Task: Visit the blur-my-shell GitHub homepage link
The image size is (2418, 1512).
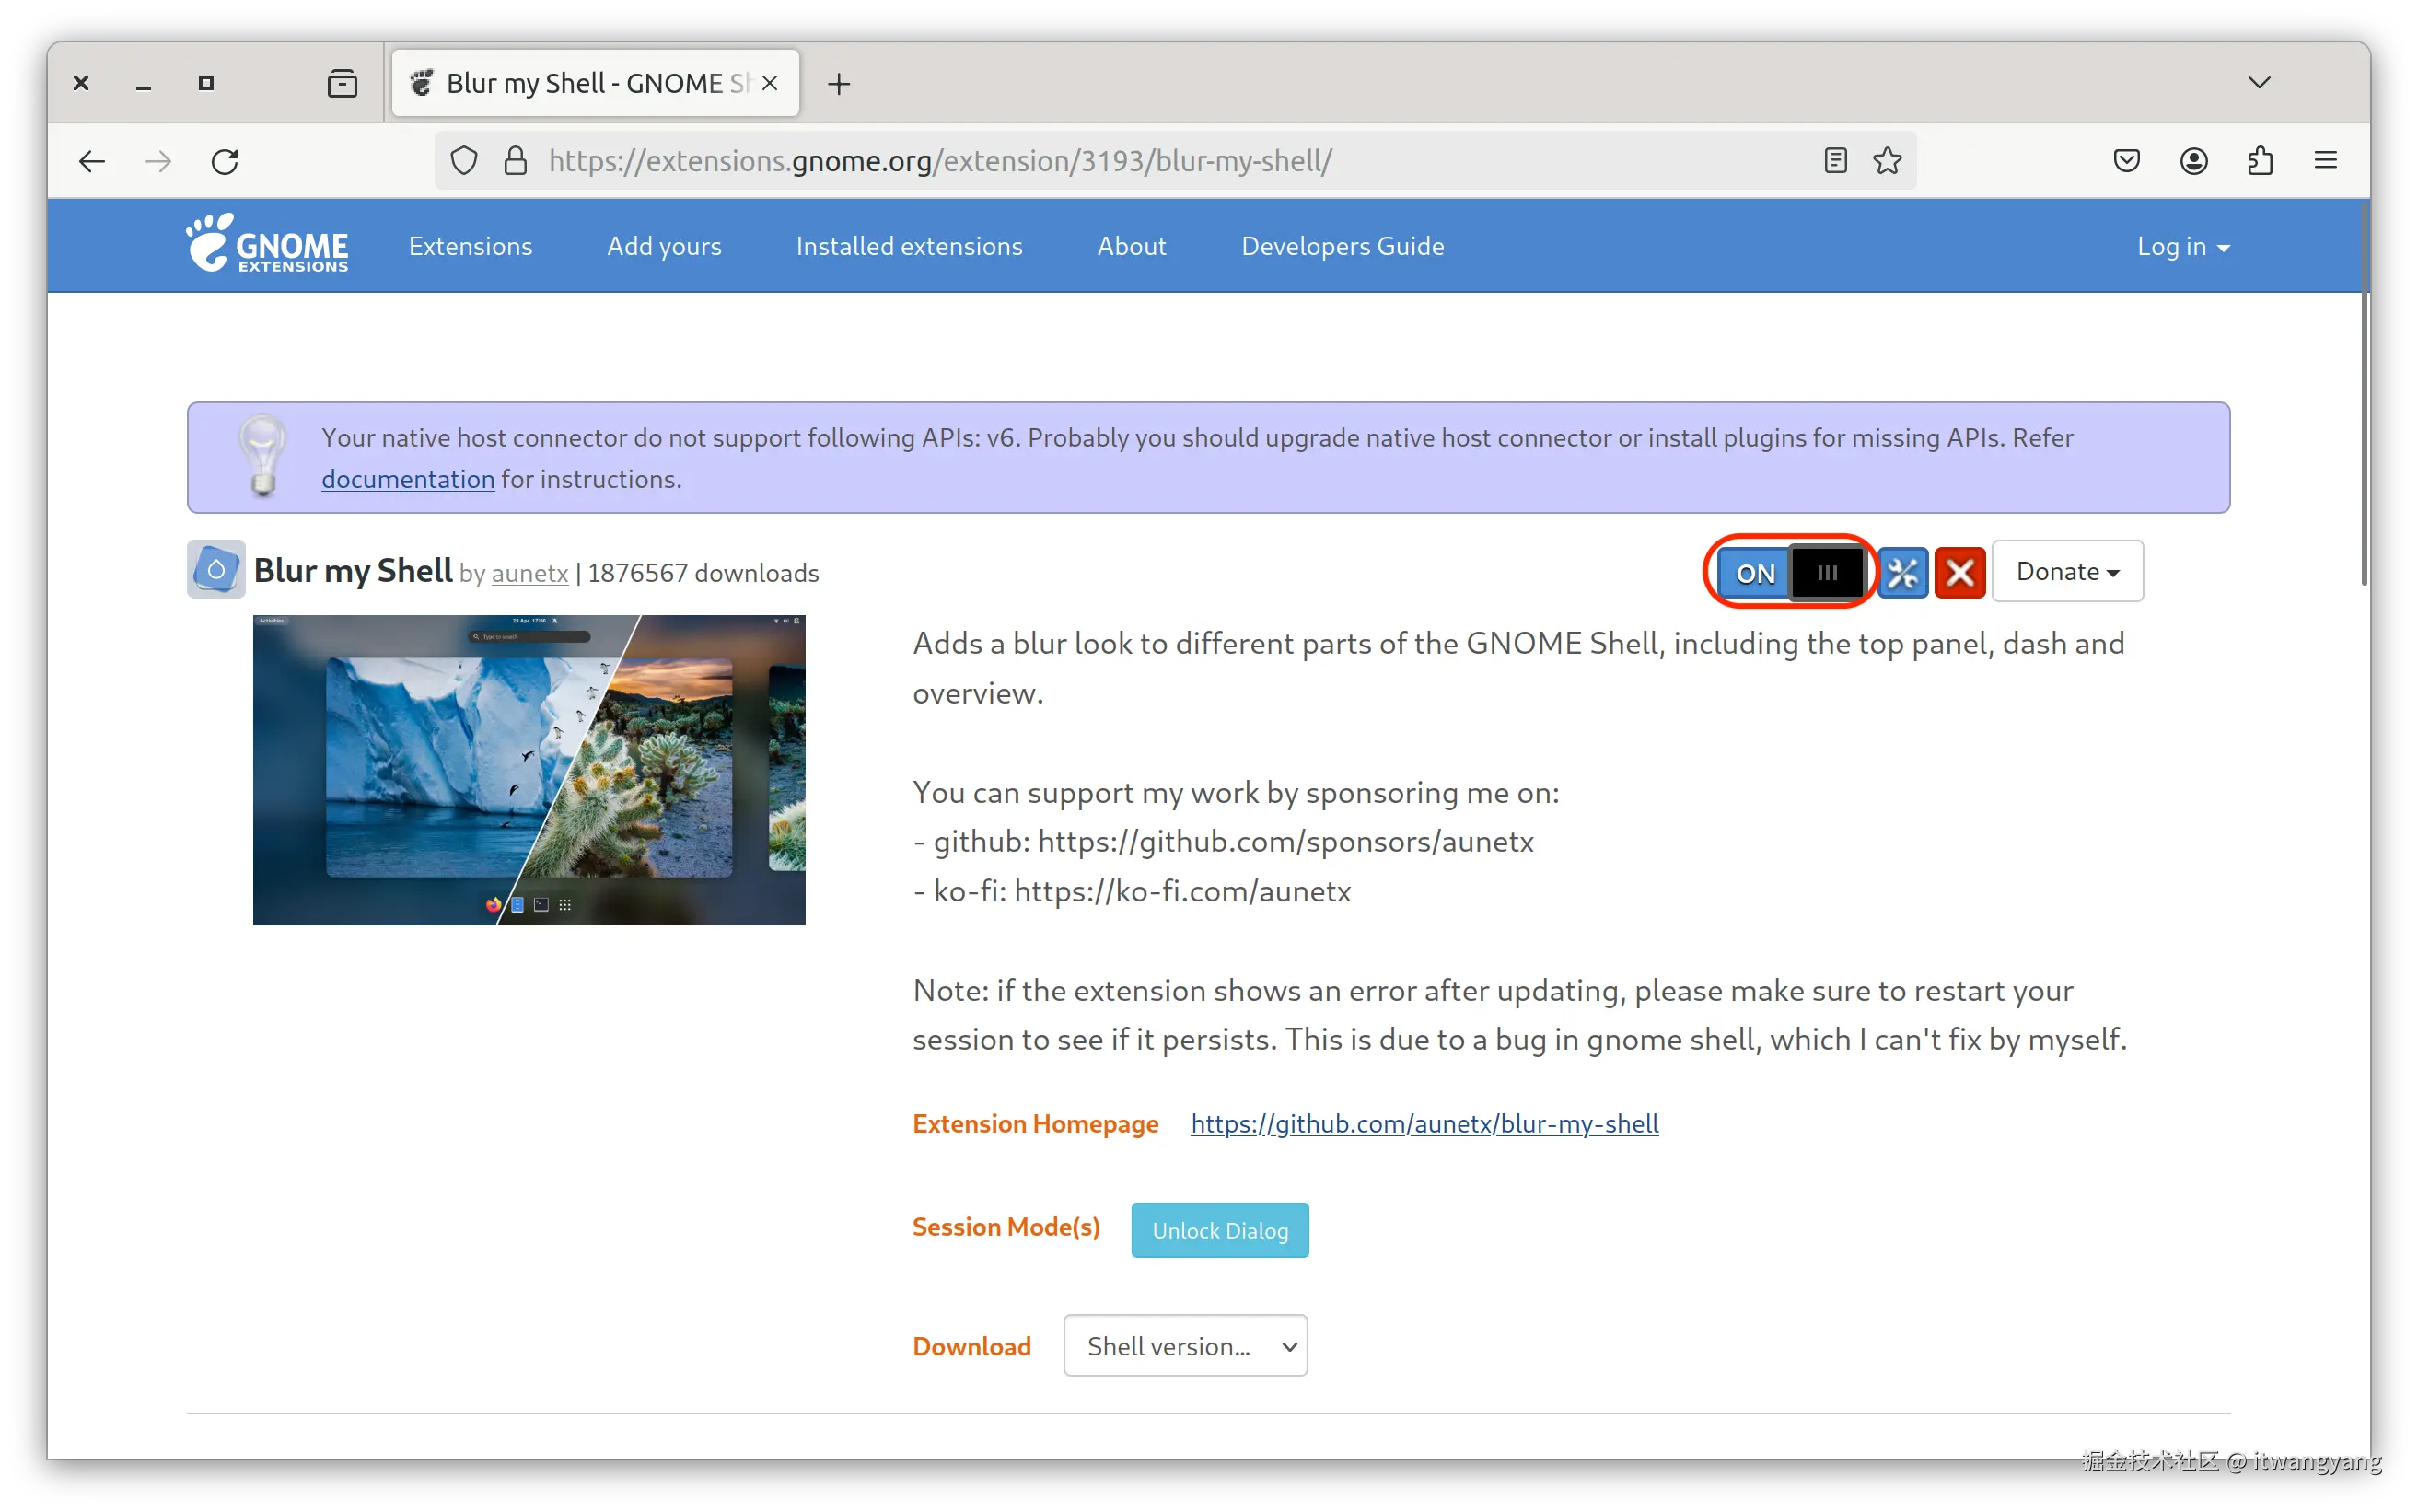Action: pyautogui.click(x=1424, y=1124)
